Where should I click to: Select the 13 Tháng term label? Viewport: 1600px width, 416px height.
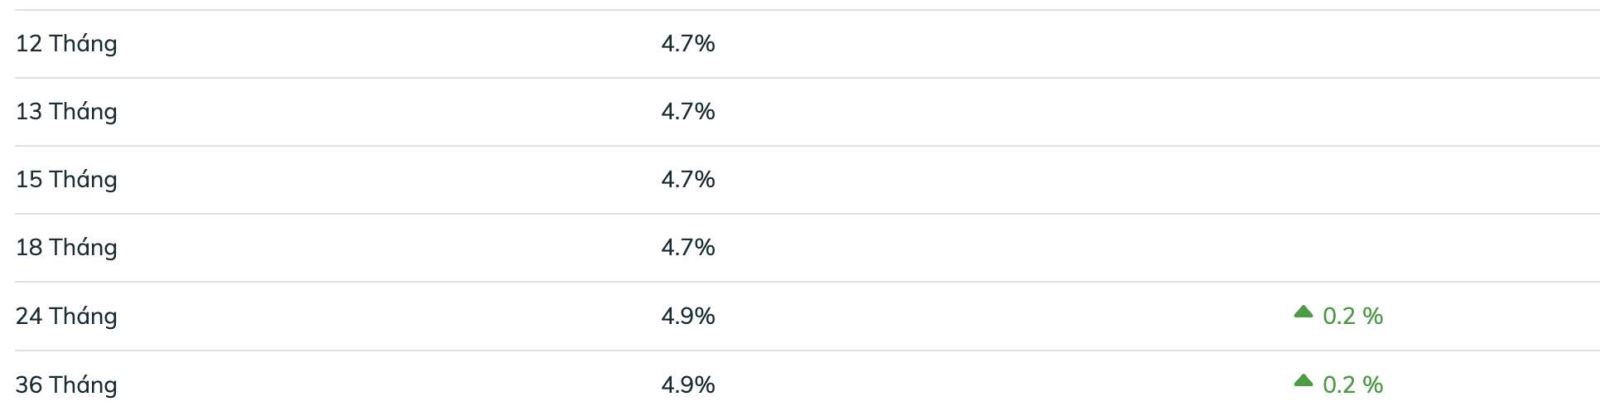(66, 112)
